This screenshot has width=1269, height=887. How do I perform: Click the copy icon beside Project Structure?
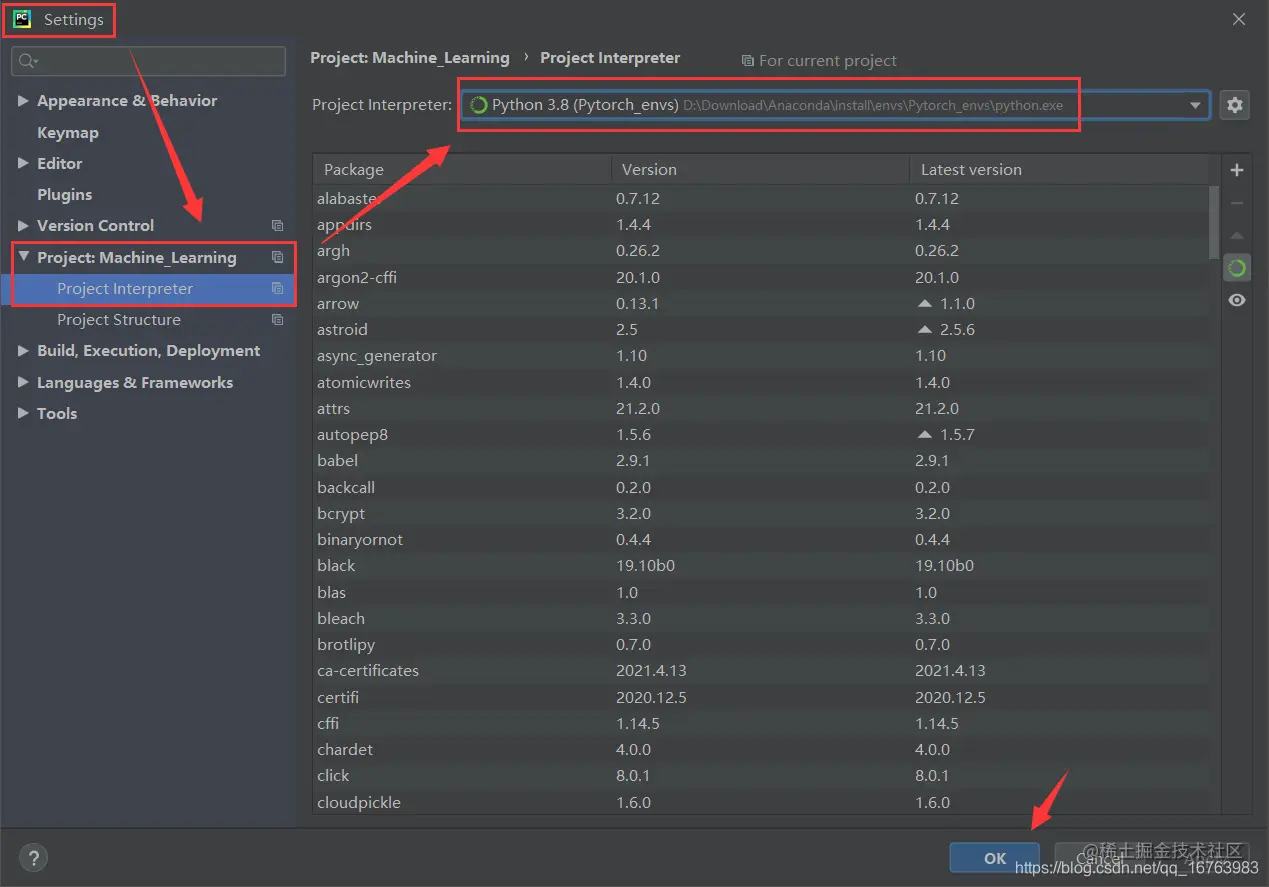pyautogui.click(x=278, y=320)
